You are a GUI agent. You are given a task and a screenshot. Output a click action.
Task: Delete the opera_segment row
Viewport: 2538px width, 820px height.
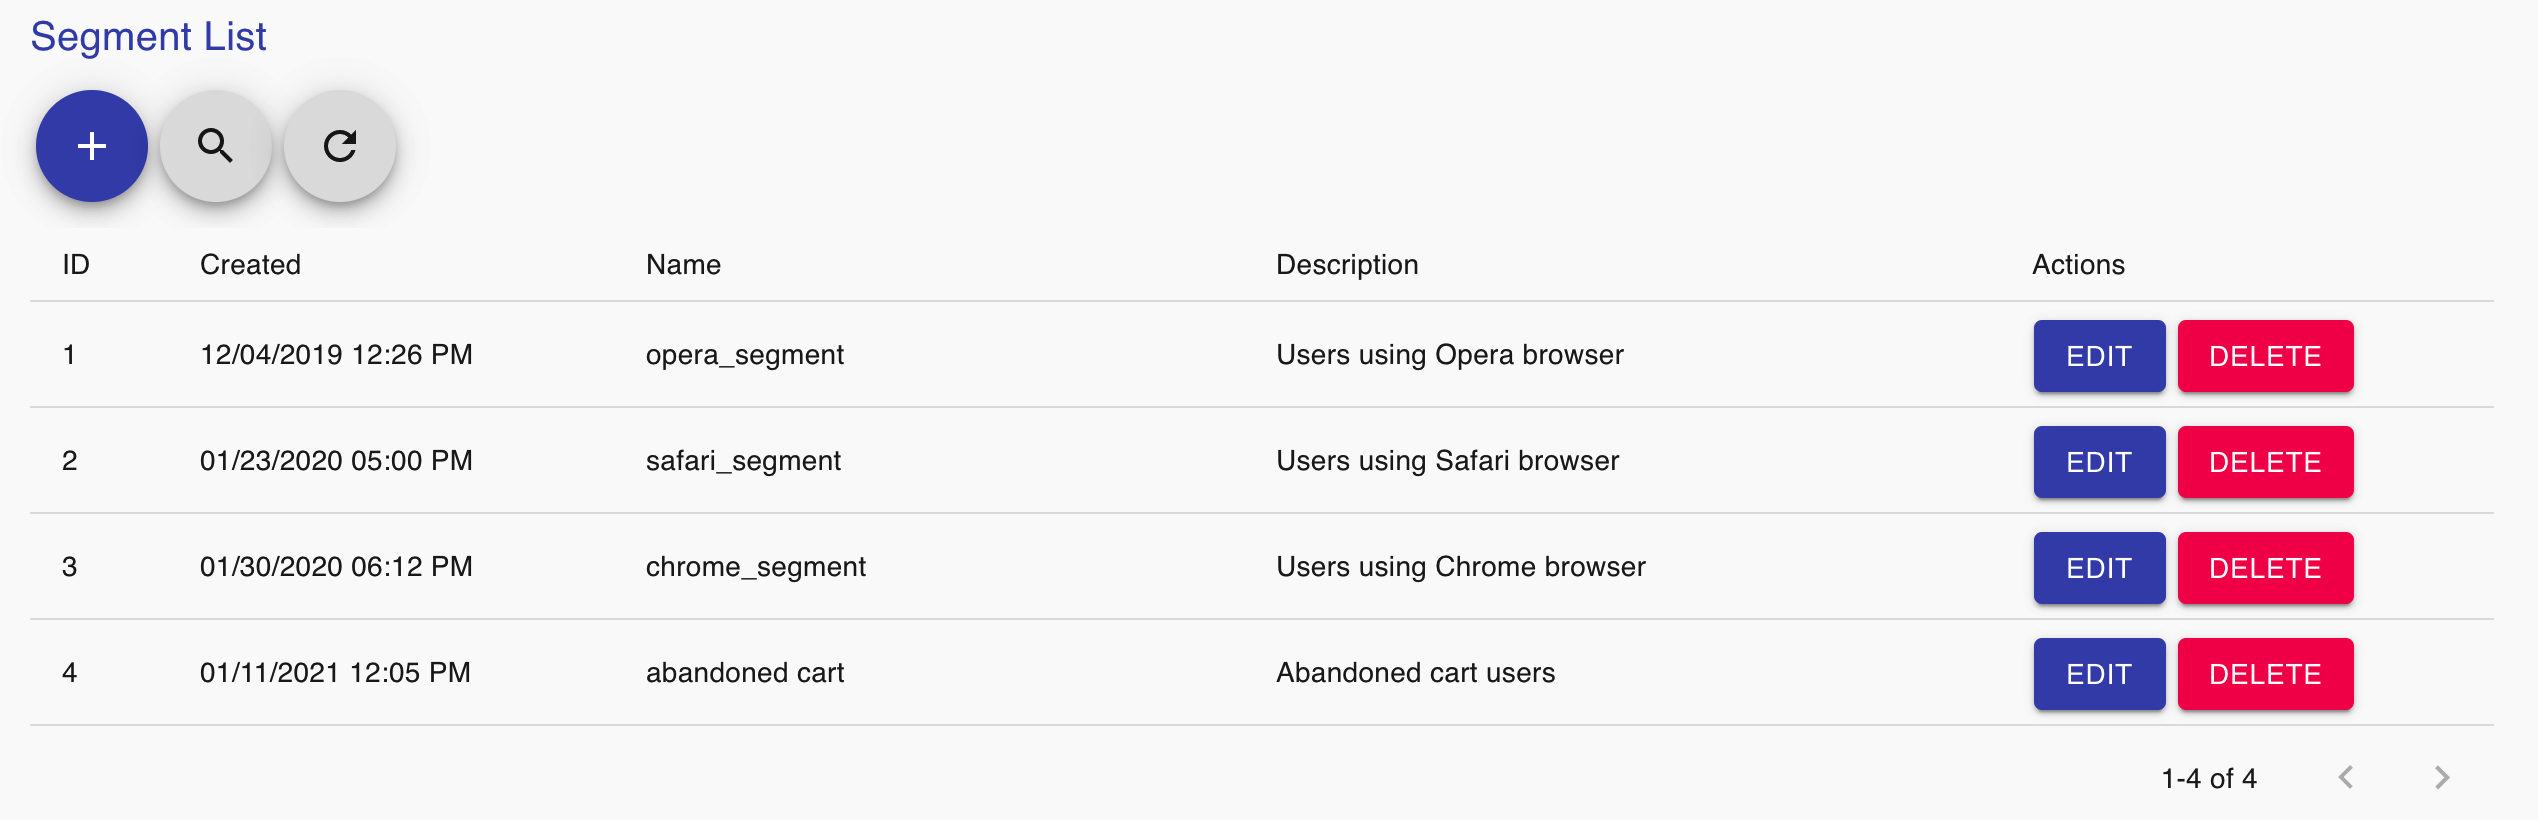pos(2265,356)
